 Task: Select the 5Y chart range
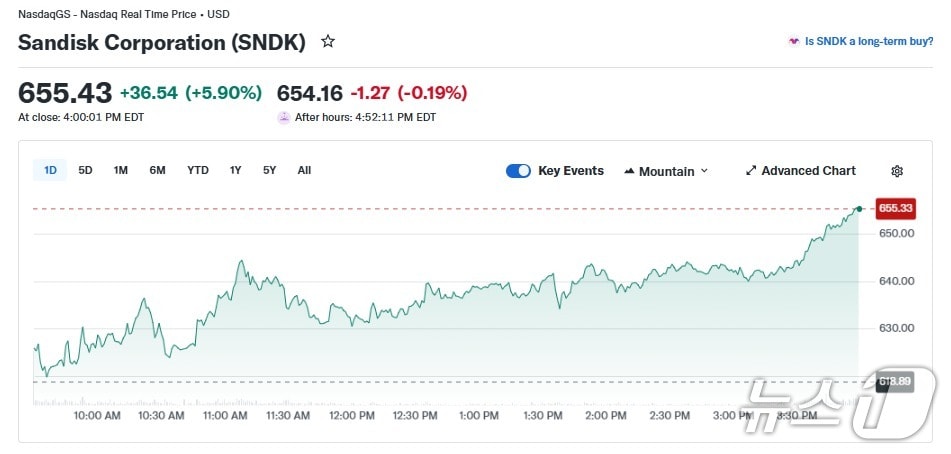pyautogui.click(x=270, y=170)
